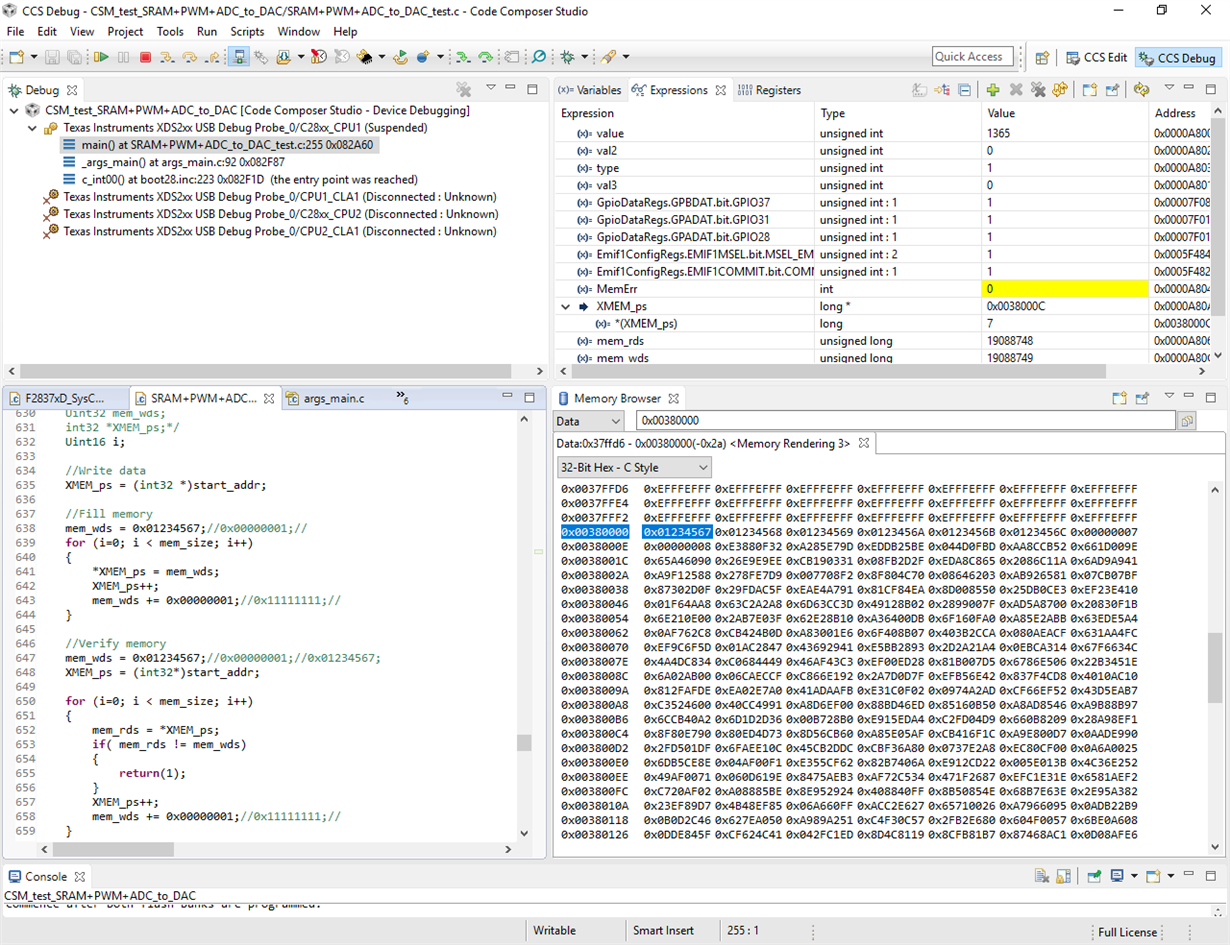Switch to the CCS Edit perspective

[1095, 57]
